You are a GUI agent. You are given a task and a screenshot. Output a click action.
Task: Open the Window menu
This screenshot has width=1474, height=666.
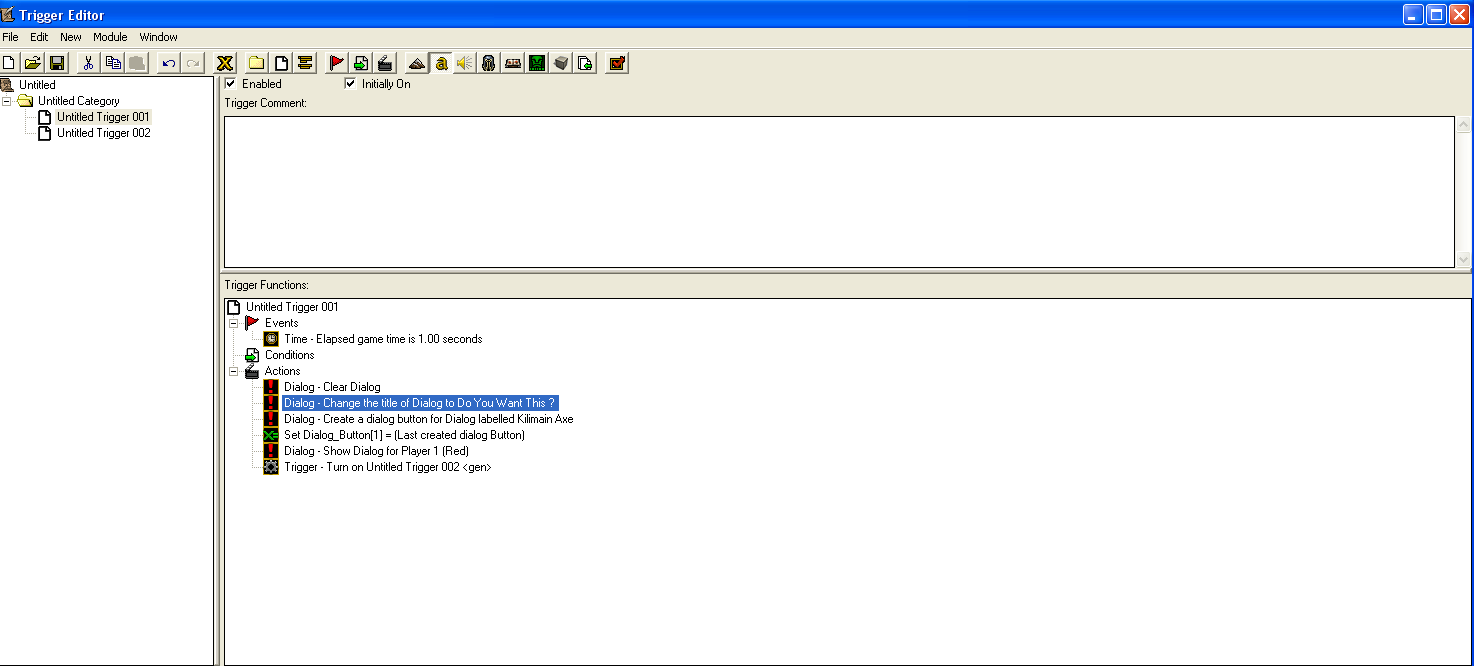[158, 37]
